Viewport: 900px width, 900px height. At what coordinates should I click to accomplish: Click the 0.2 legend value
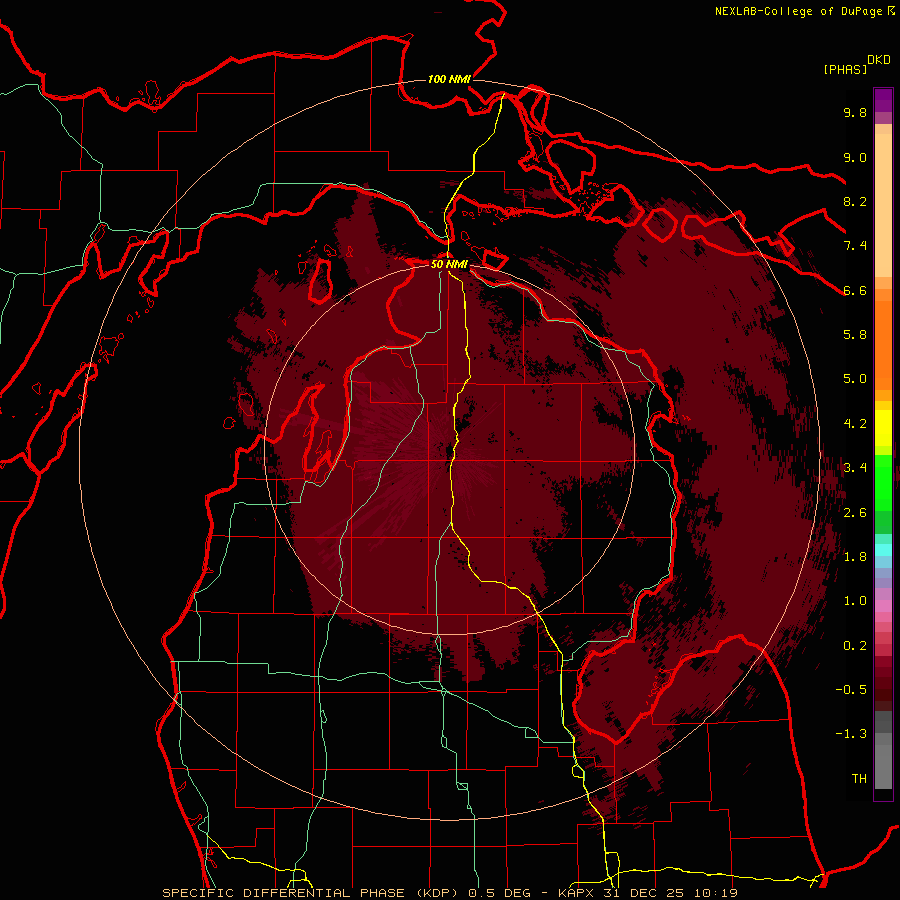click(x=855, y=646)
